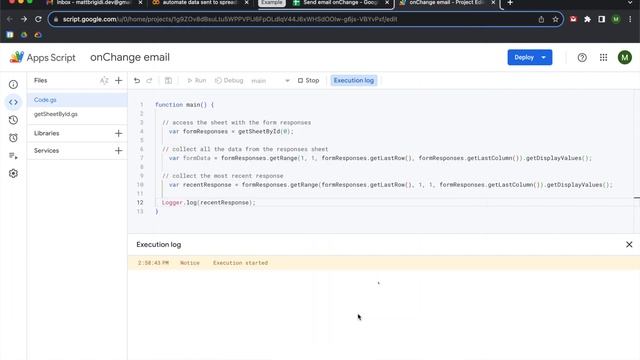Click the var recentResponse code line
This screenshot has width=640, height=360.
[390, 185]
